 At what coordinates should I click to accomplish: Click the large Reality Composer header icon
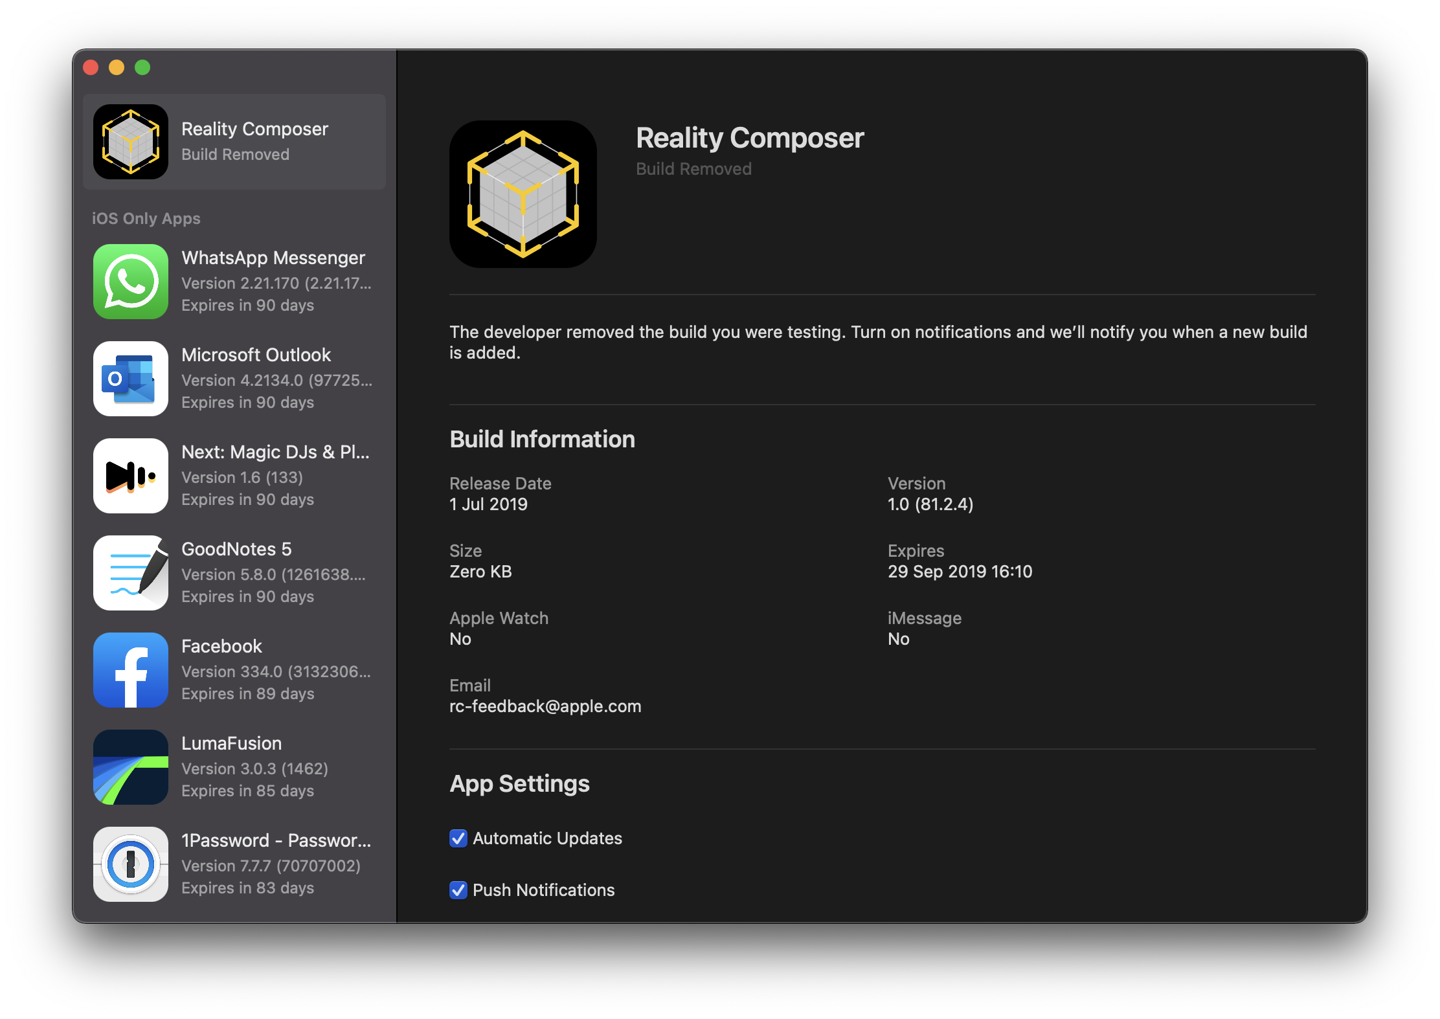point(522,194)
